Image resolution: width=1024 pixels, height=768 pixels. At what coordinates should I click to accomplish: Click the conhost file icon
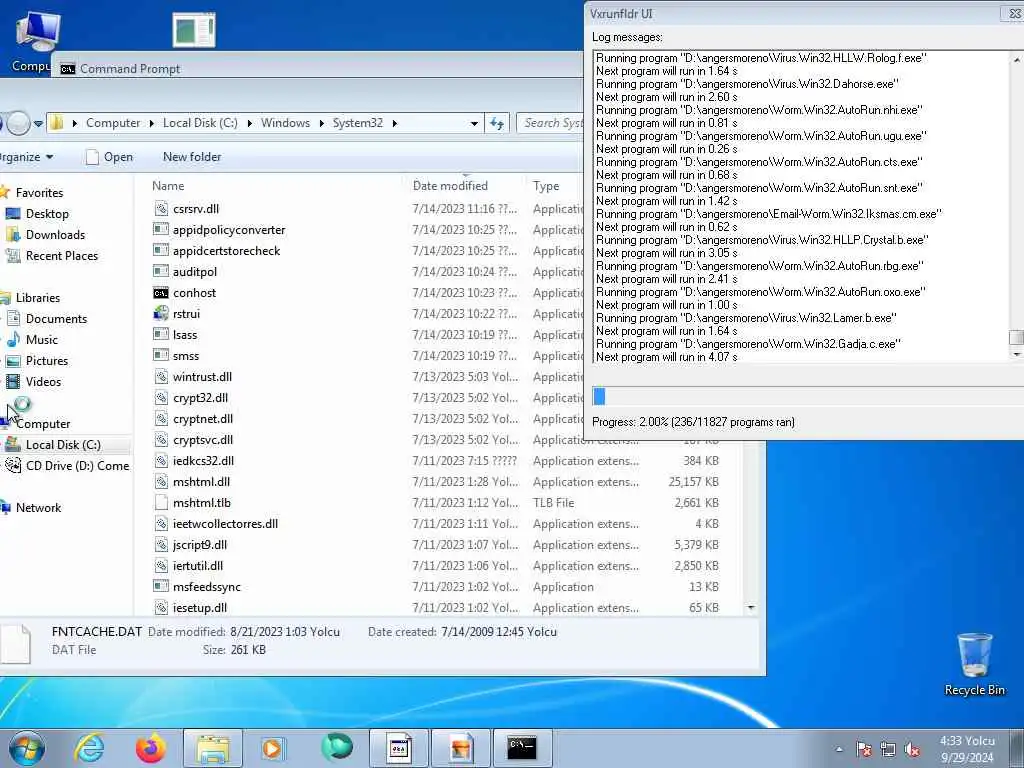(x=161, y=293)
